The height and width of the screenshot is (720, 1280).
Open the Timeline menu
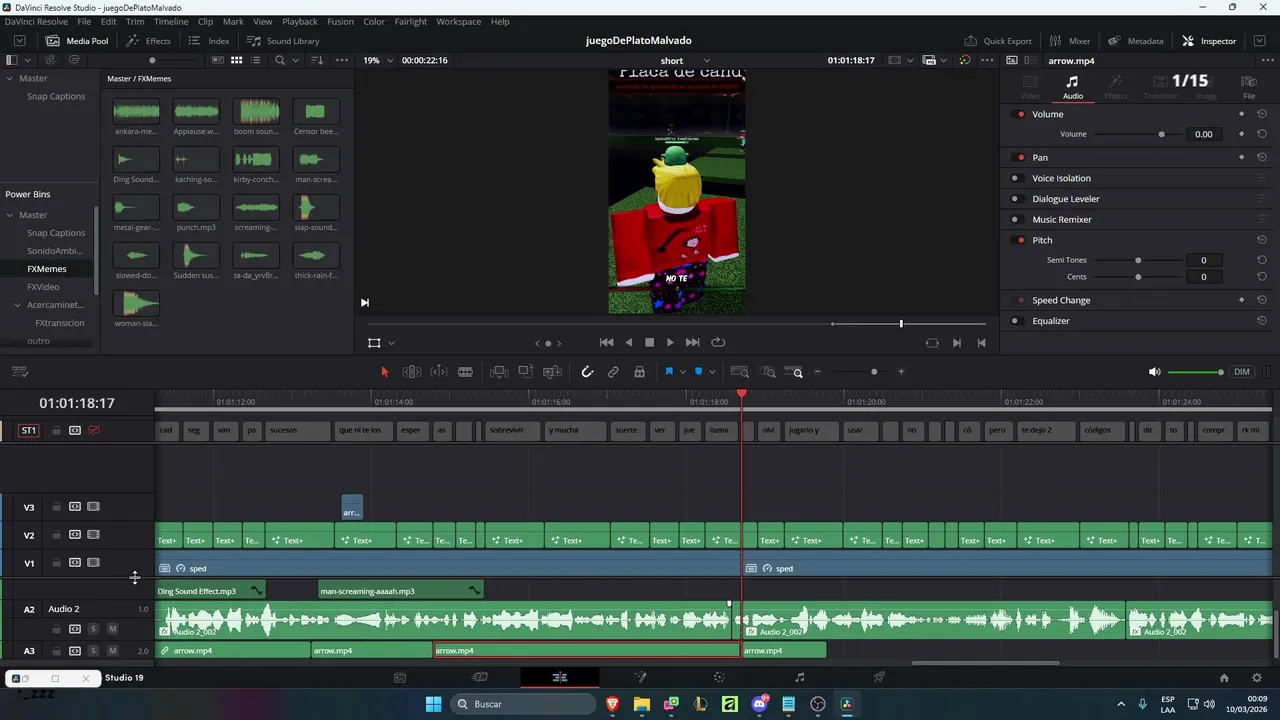[x=171, y=21]
